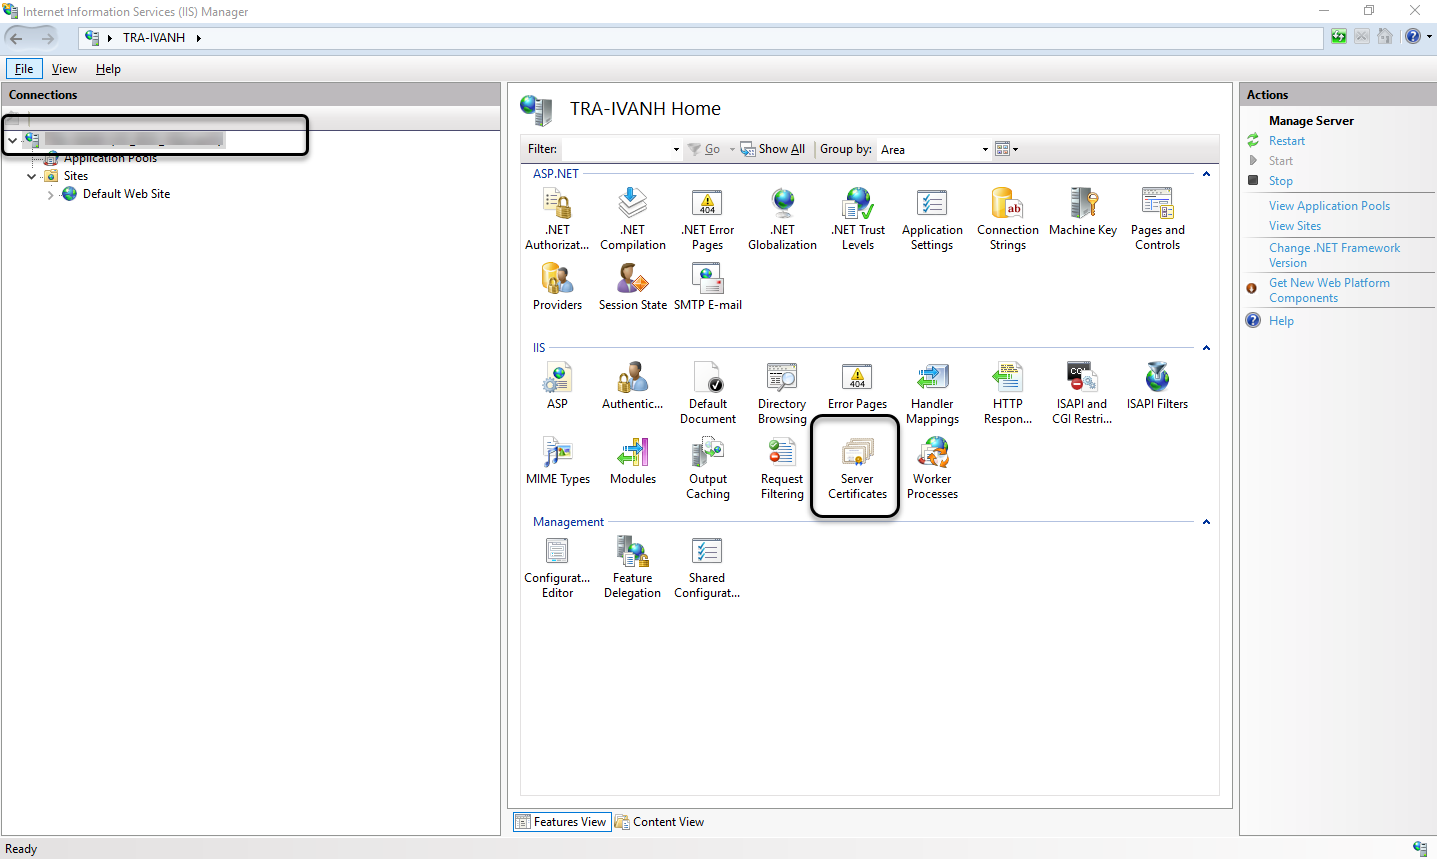1437x859 pixels.
Task: Open SMTP E-mail settings
Action: (707, 287)
